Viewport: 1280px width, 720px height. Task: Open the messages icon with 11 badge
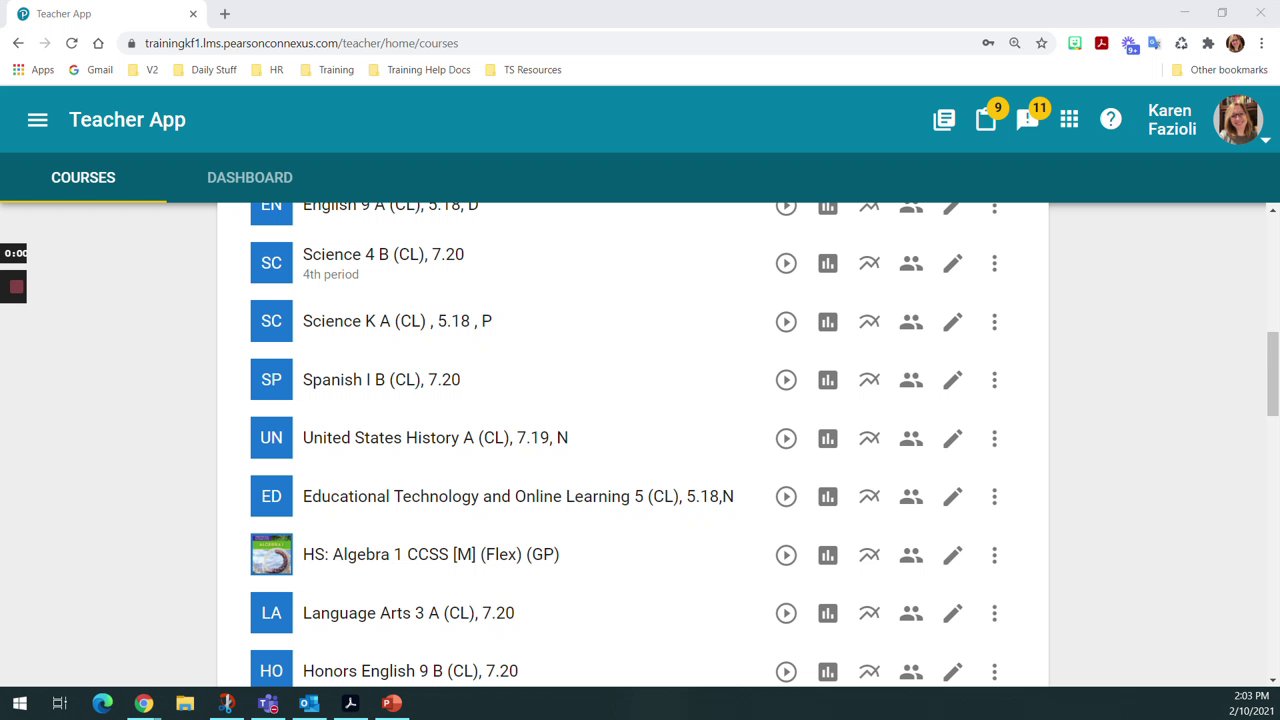tap(1027, 120)
